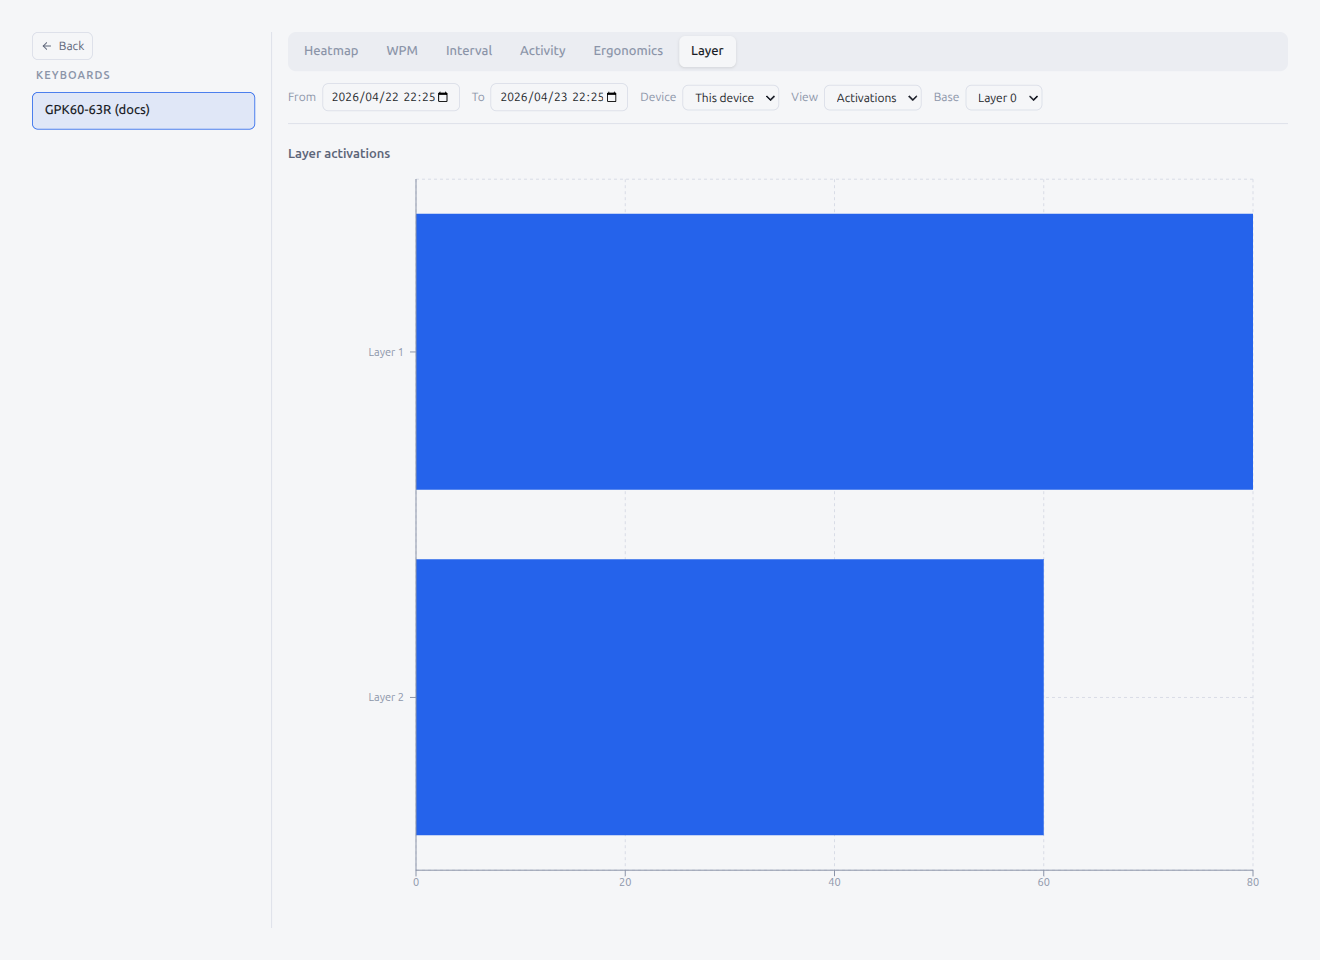1320x960 pixels.
Task: Click the Layer 2 axis label
Action: point(386,697)
